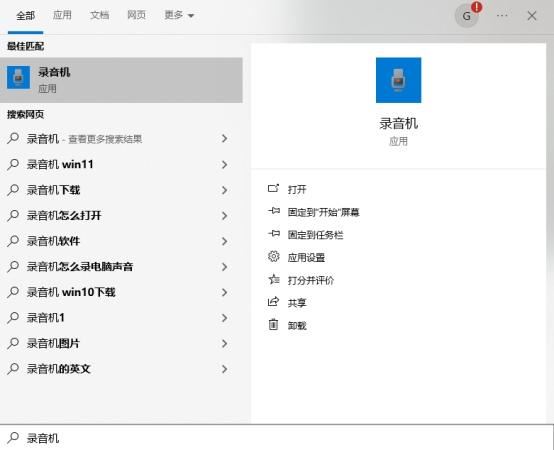Image resolution: width=554 pixels, height=450 pixels.
Task: Click search icon next to 录音机 win11
Action: point(13,164)
